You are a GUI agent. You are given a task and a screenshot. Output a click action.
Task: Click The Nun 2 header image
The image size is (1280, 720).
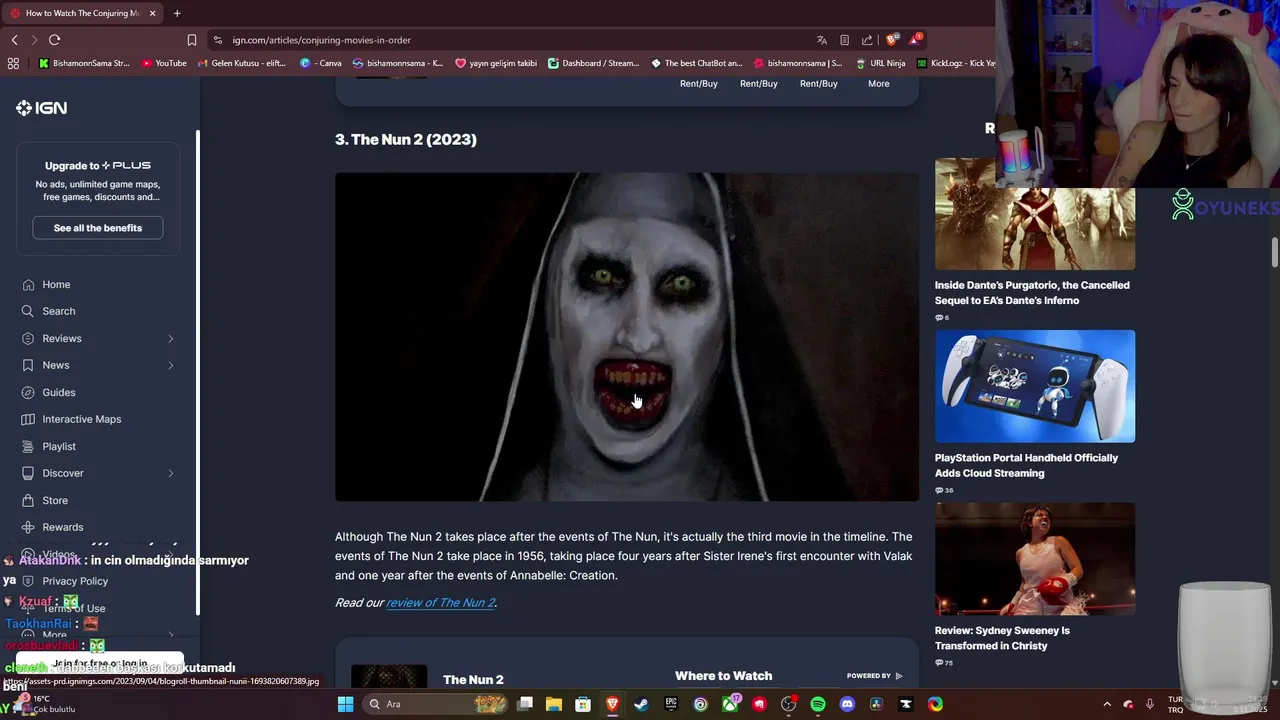[x=627, y=337]
